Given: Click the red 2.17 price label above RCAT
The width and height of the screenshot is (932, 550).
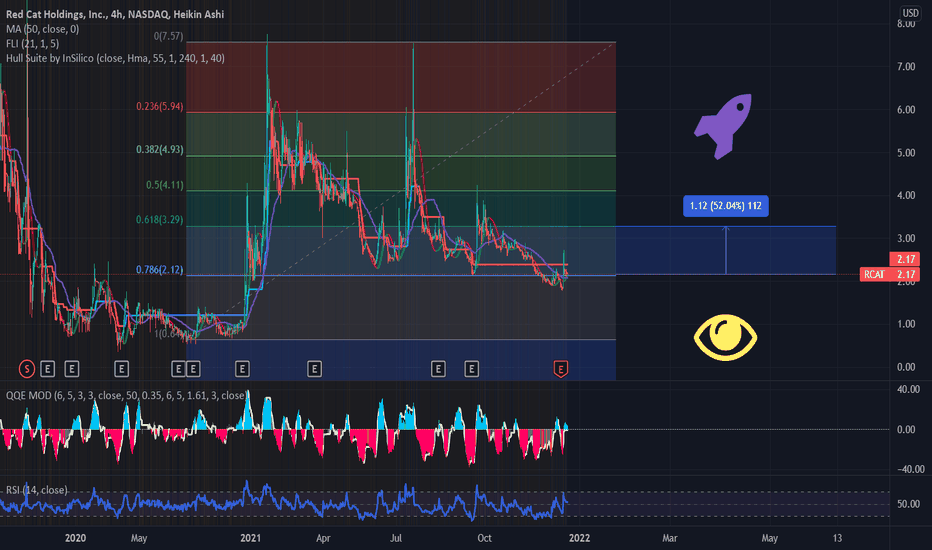Looking at the screenshot, I should [x=905, y=259].
